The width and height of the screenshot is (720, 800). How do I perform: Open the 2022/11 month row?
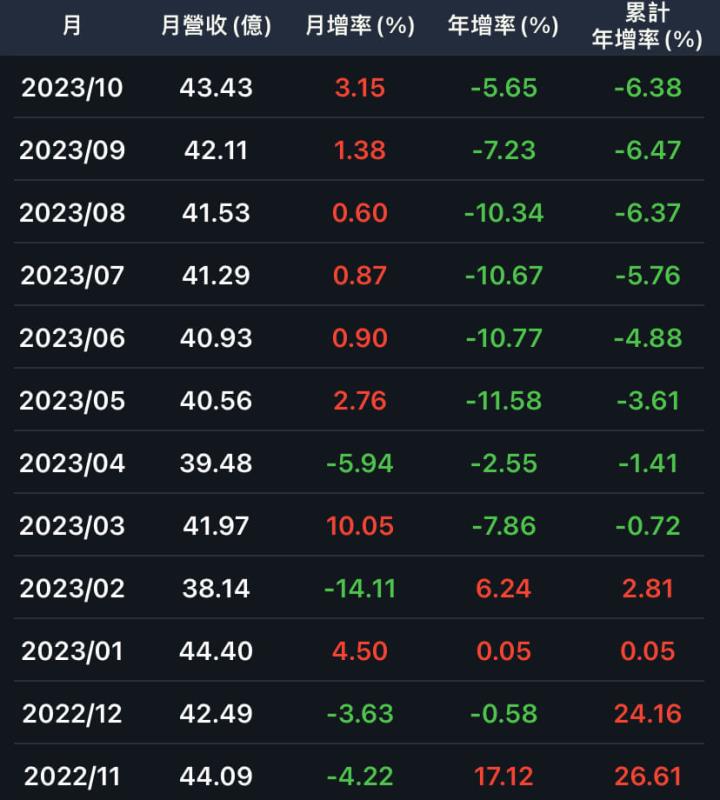click(x=72, y=776)
